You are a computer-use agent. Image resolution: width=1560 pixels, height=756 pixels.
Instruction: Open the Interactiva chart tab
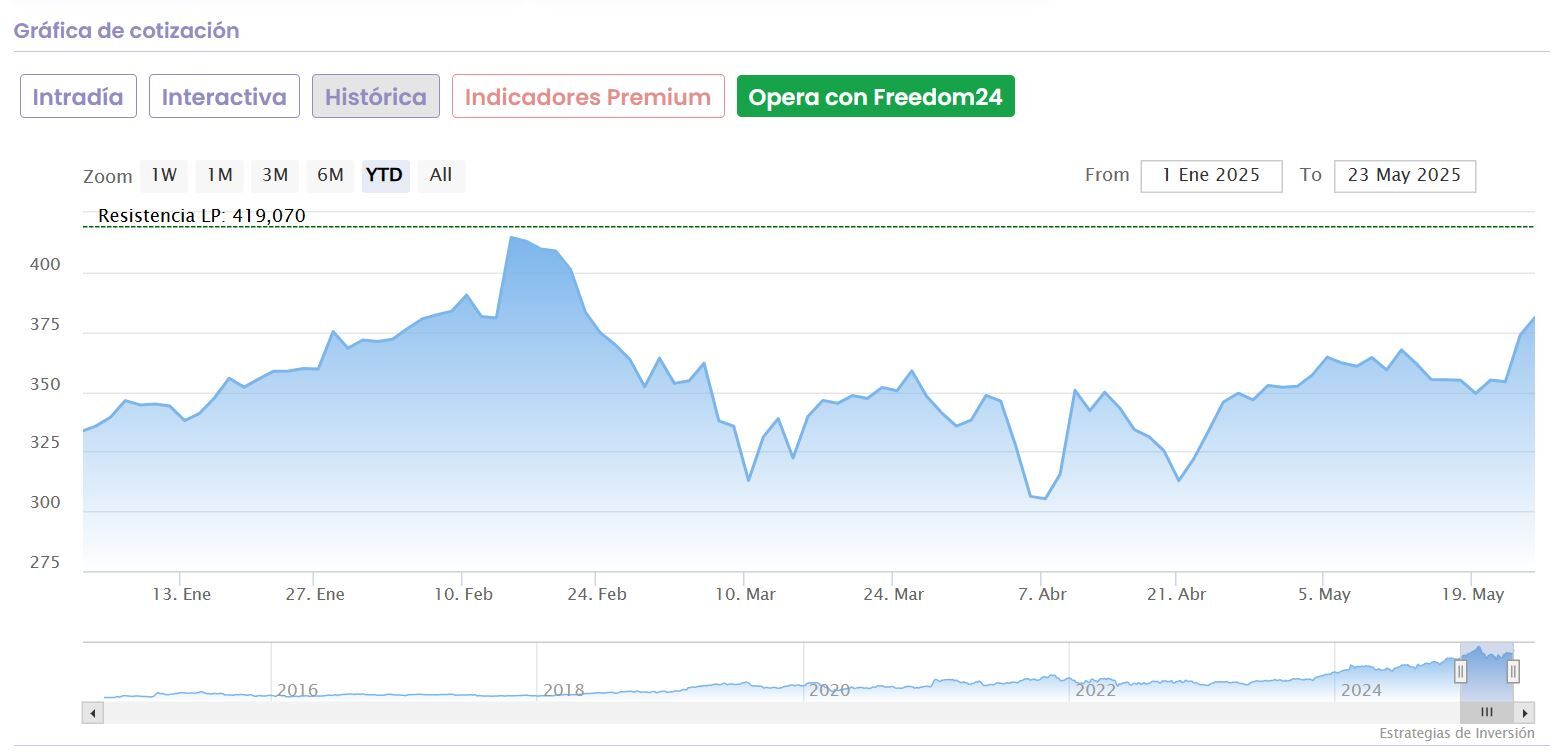224,97
